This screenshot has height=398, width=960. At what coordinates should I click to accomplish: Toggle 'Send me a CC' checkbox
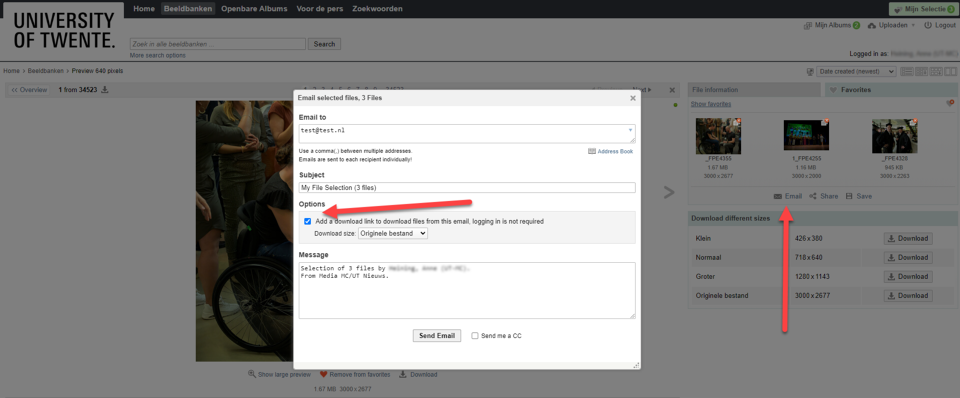coord(474,336)
